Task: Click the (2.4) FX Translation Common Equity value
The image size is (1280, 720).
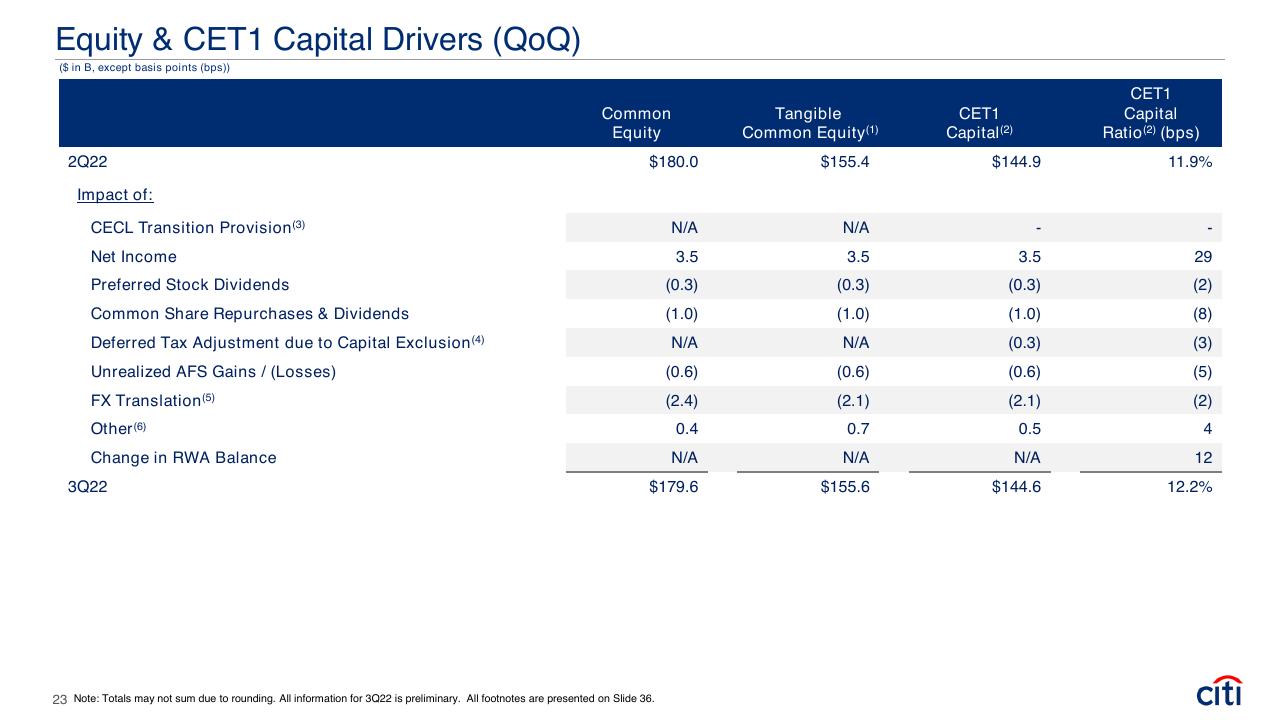Action: (x=682, y=400)
